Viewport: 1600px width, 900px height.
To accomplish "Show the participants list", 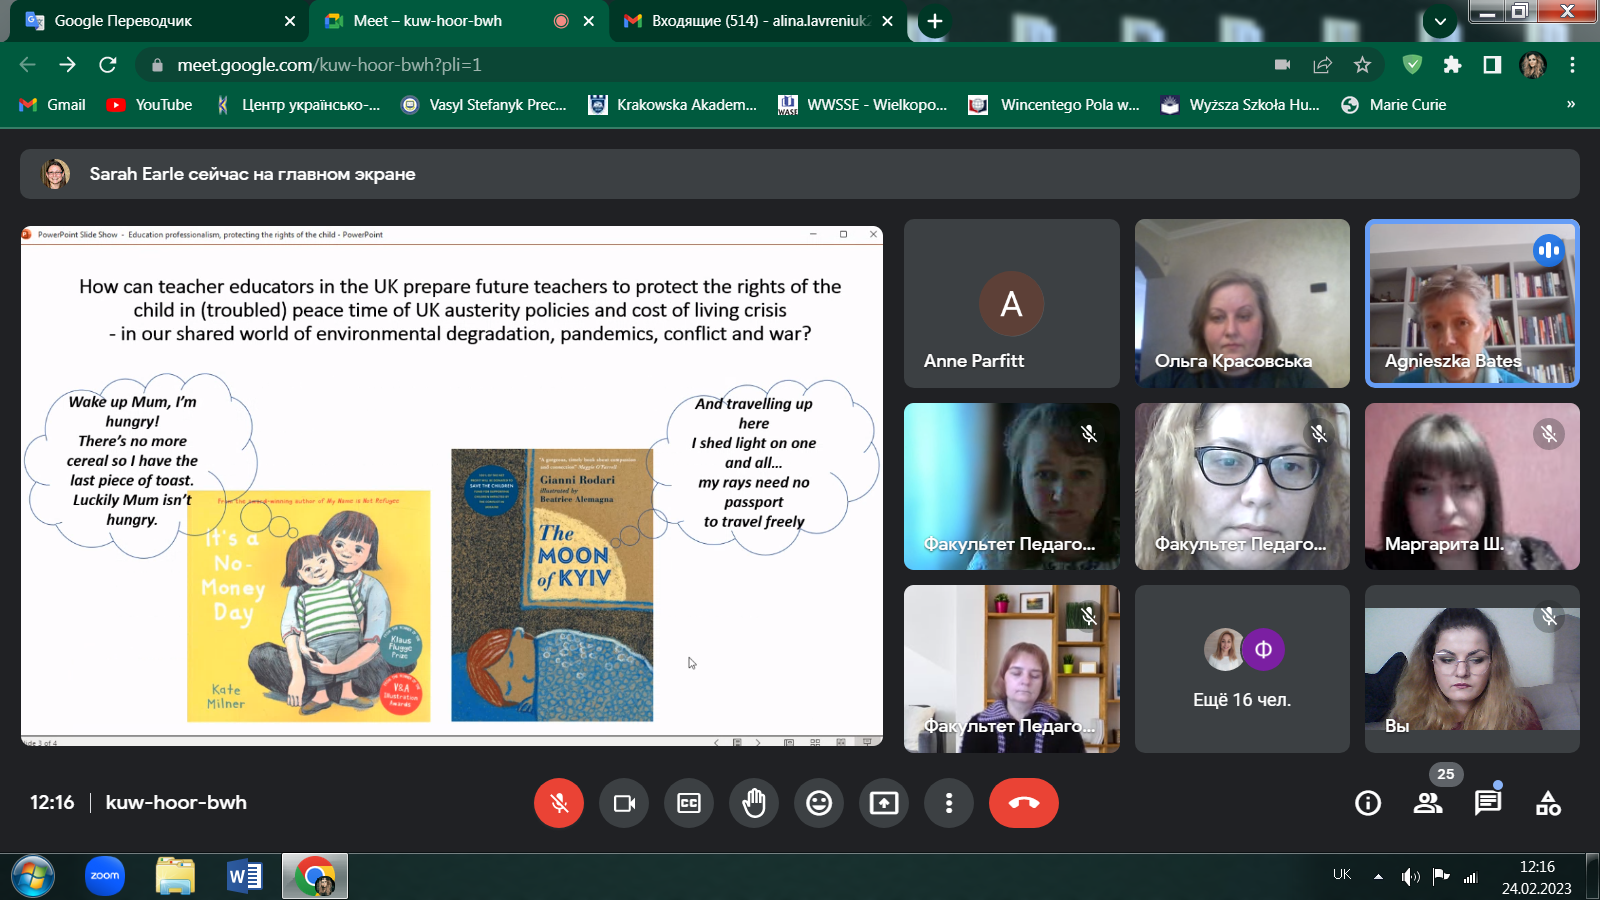I will (x=1428, y=803).
